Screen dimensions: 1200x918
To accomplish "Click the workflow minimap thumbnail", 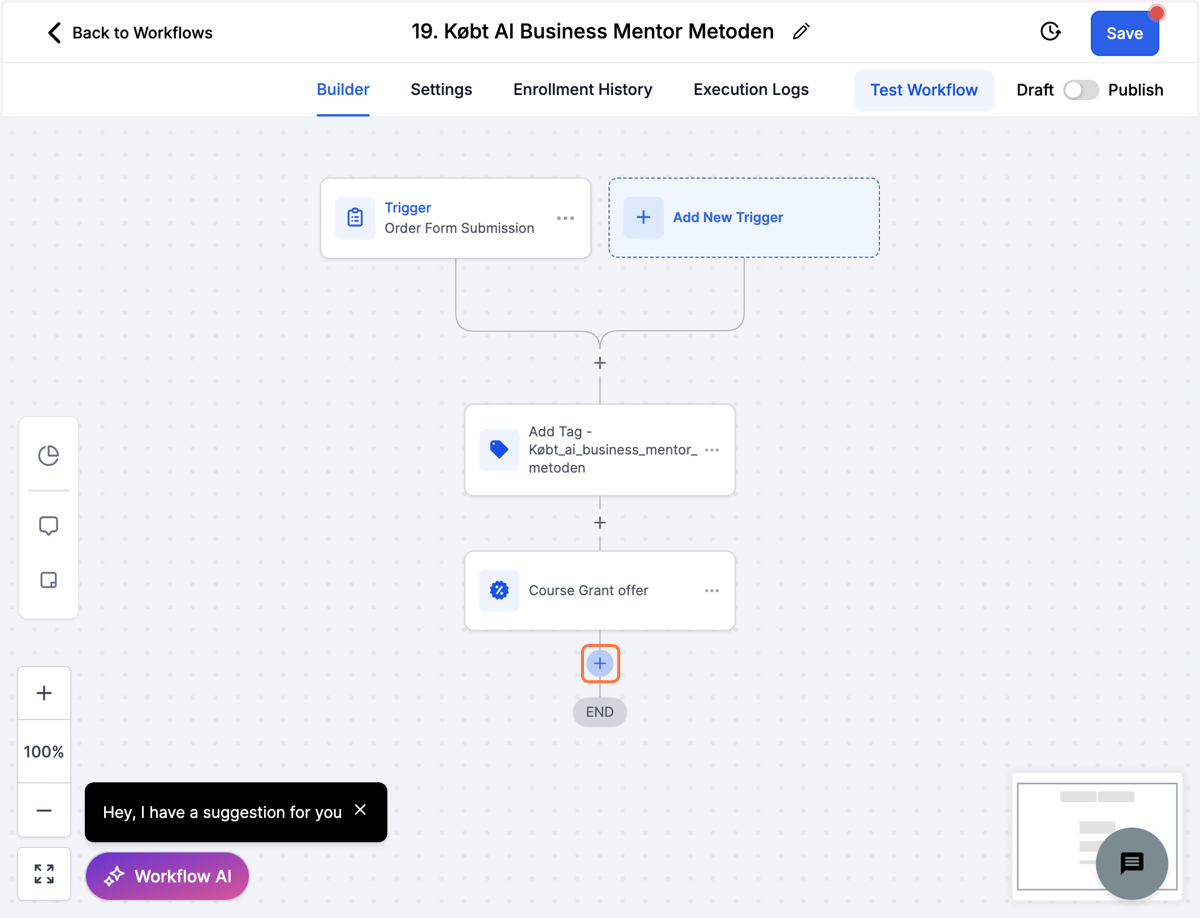I will coord(1097,836).
